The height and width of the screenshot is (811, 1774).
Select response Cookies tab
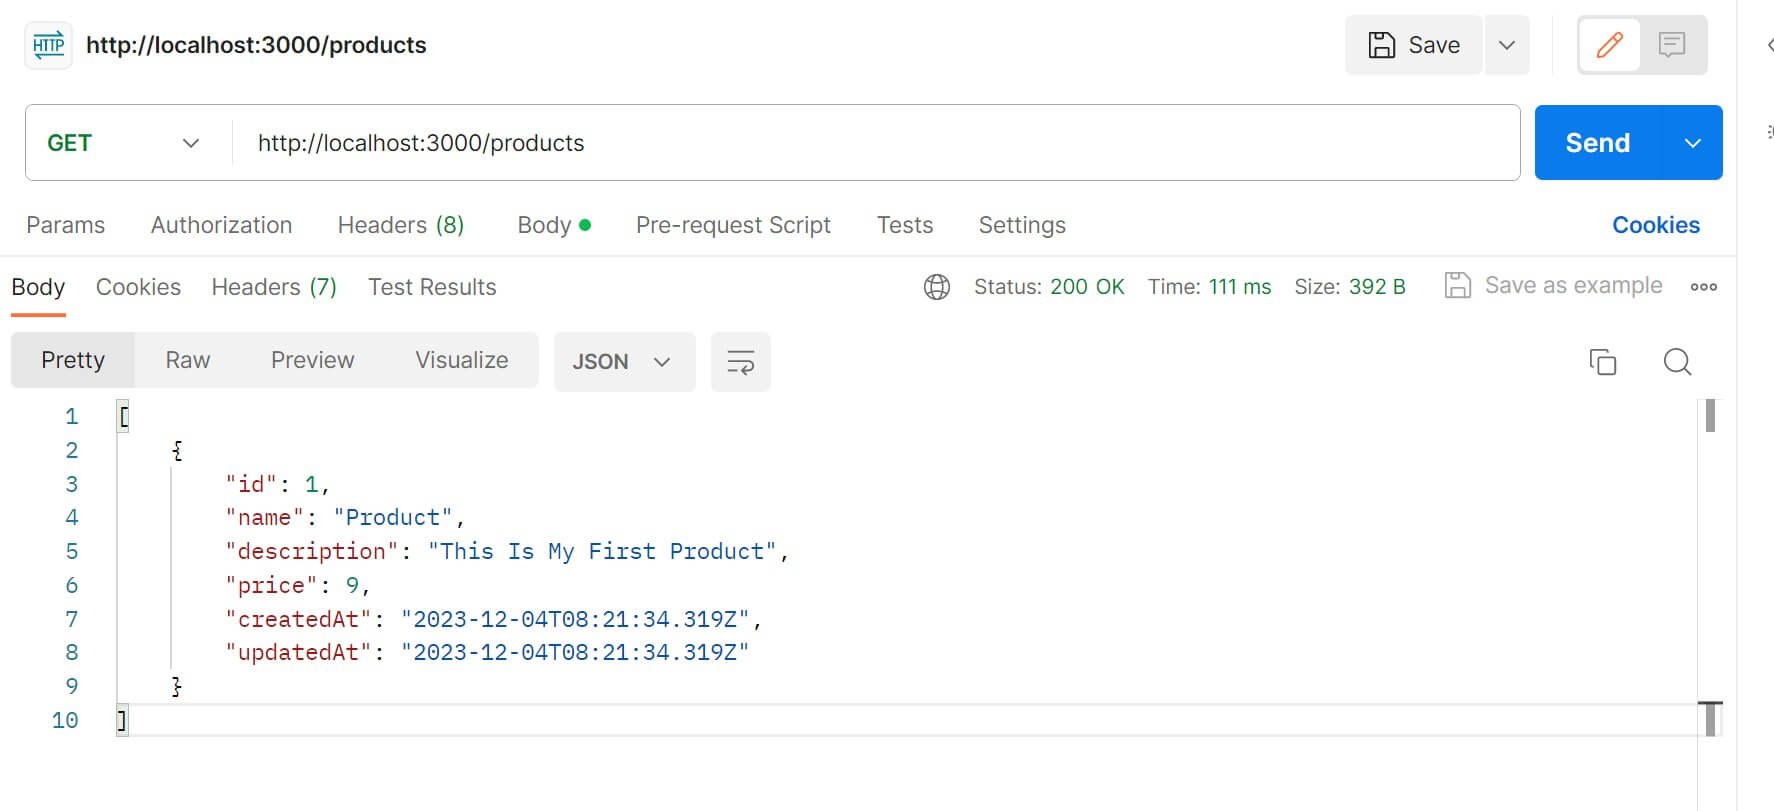[x=138, y=287]
